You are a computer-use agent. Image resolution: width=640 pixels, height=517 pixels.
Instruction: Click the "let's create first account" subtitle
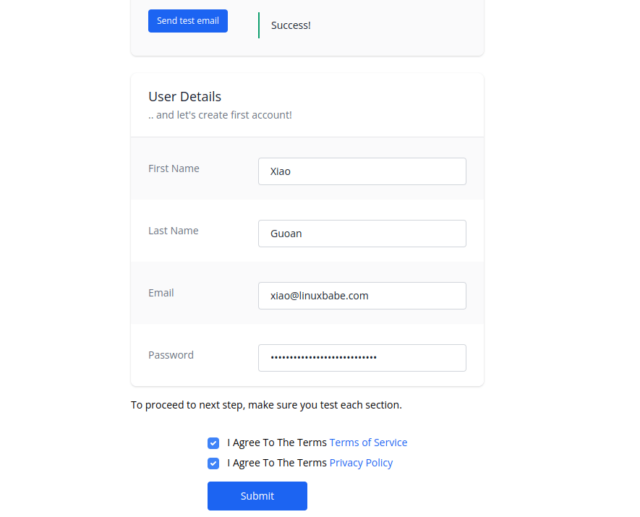tap(220, 115)
